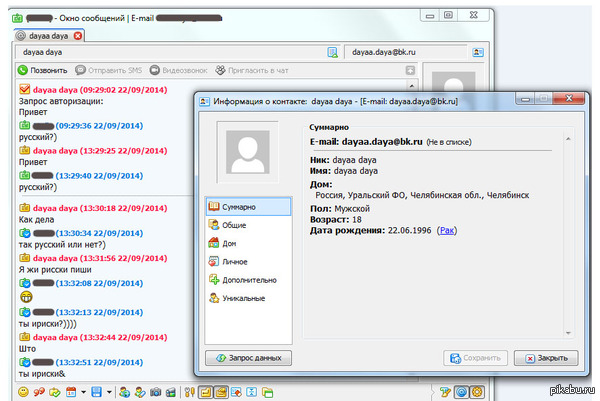Select Уникальные in the sidebar list
The height and width of the screenshot is (401, 600).
point(244,298)
